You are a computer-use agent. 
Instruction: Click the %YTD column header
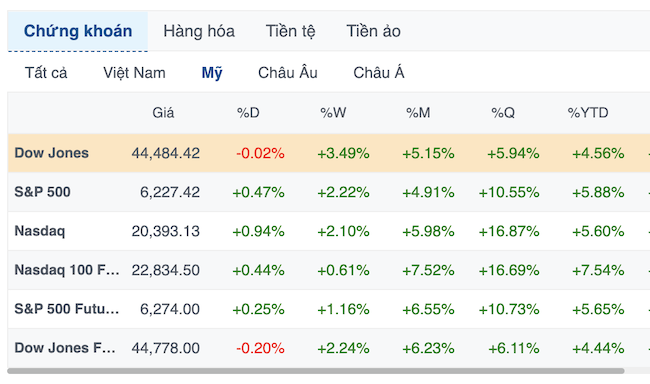tap(588, 113)
